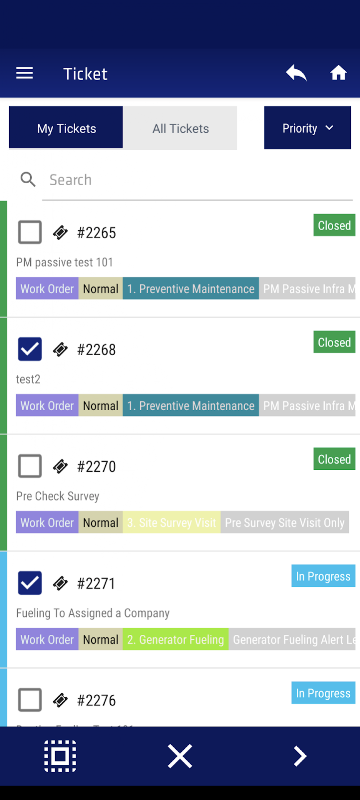Image resolution: width=360 pixels, height=800 pixels.
Task: Uncheck the box for ticket #2268
Action: 30,349
